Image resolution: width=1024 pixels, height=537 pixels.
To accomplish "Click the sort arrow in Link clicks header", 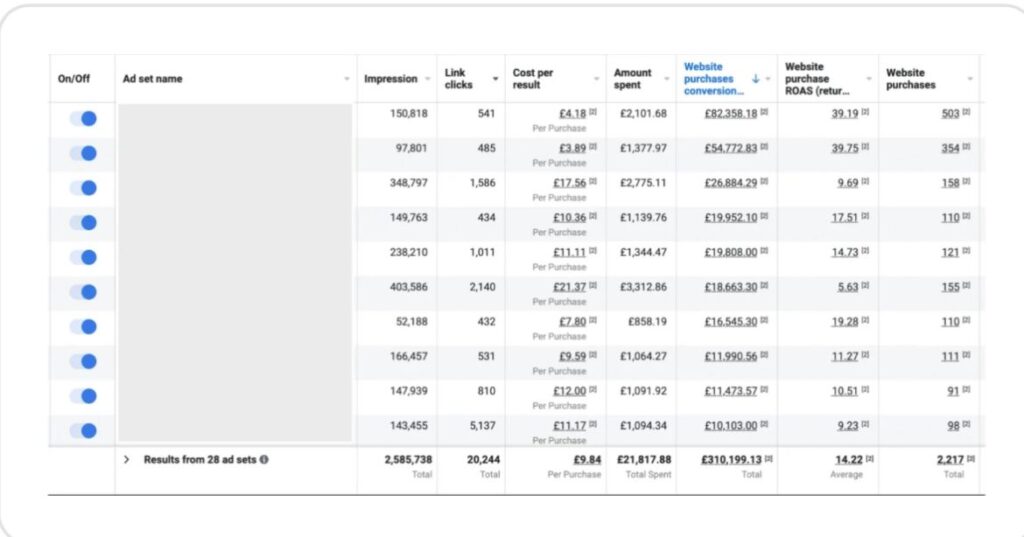I will 495,79.
